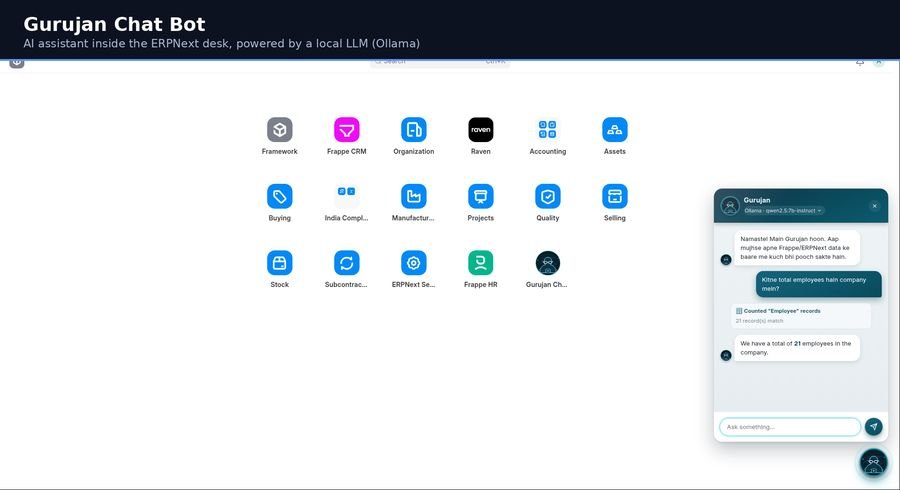
Task: Focus the 'Ask something...' chat input
Action: click(790, 427)
